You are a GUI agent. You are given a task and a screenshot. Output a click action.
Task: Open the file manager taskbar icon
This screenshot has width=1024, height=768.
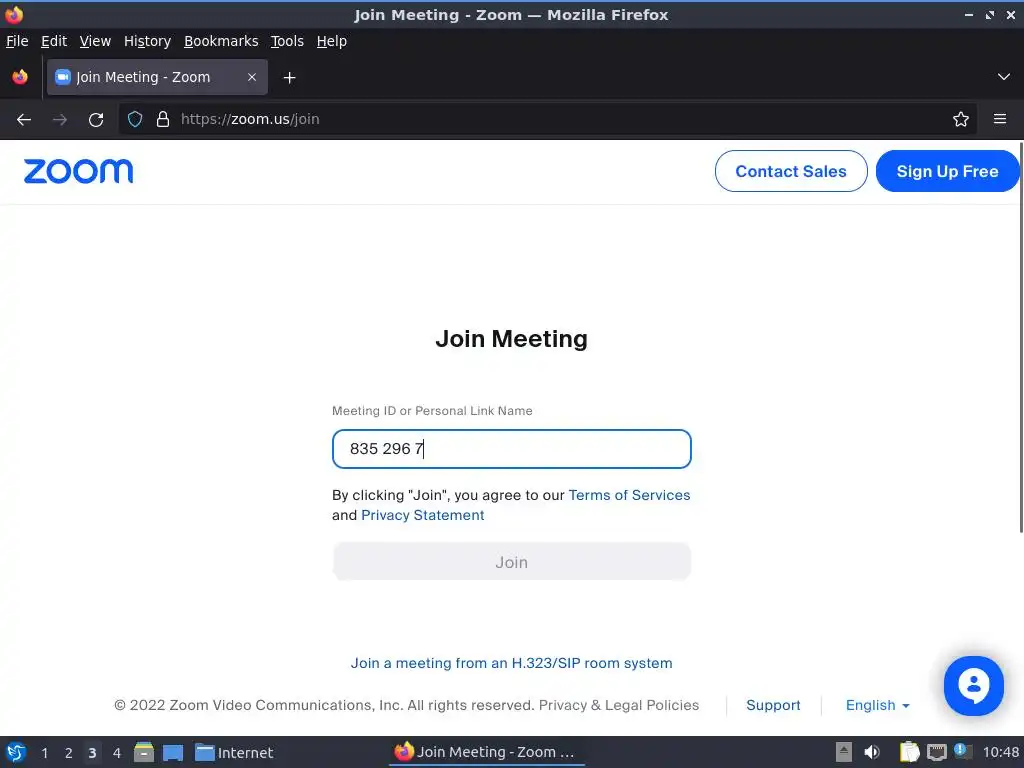144,752
